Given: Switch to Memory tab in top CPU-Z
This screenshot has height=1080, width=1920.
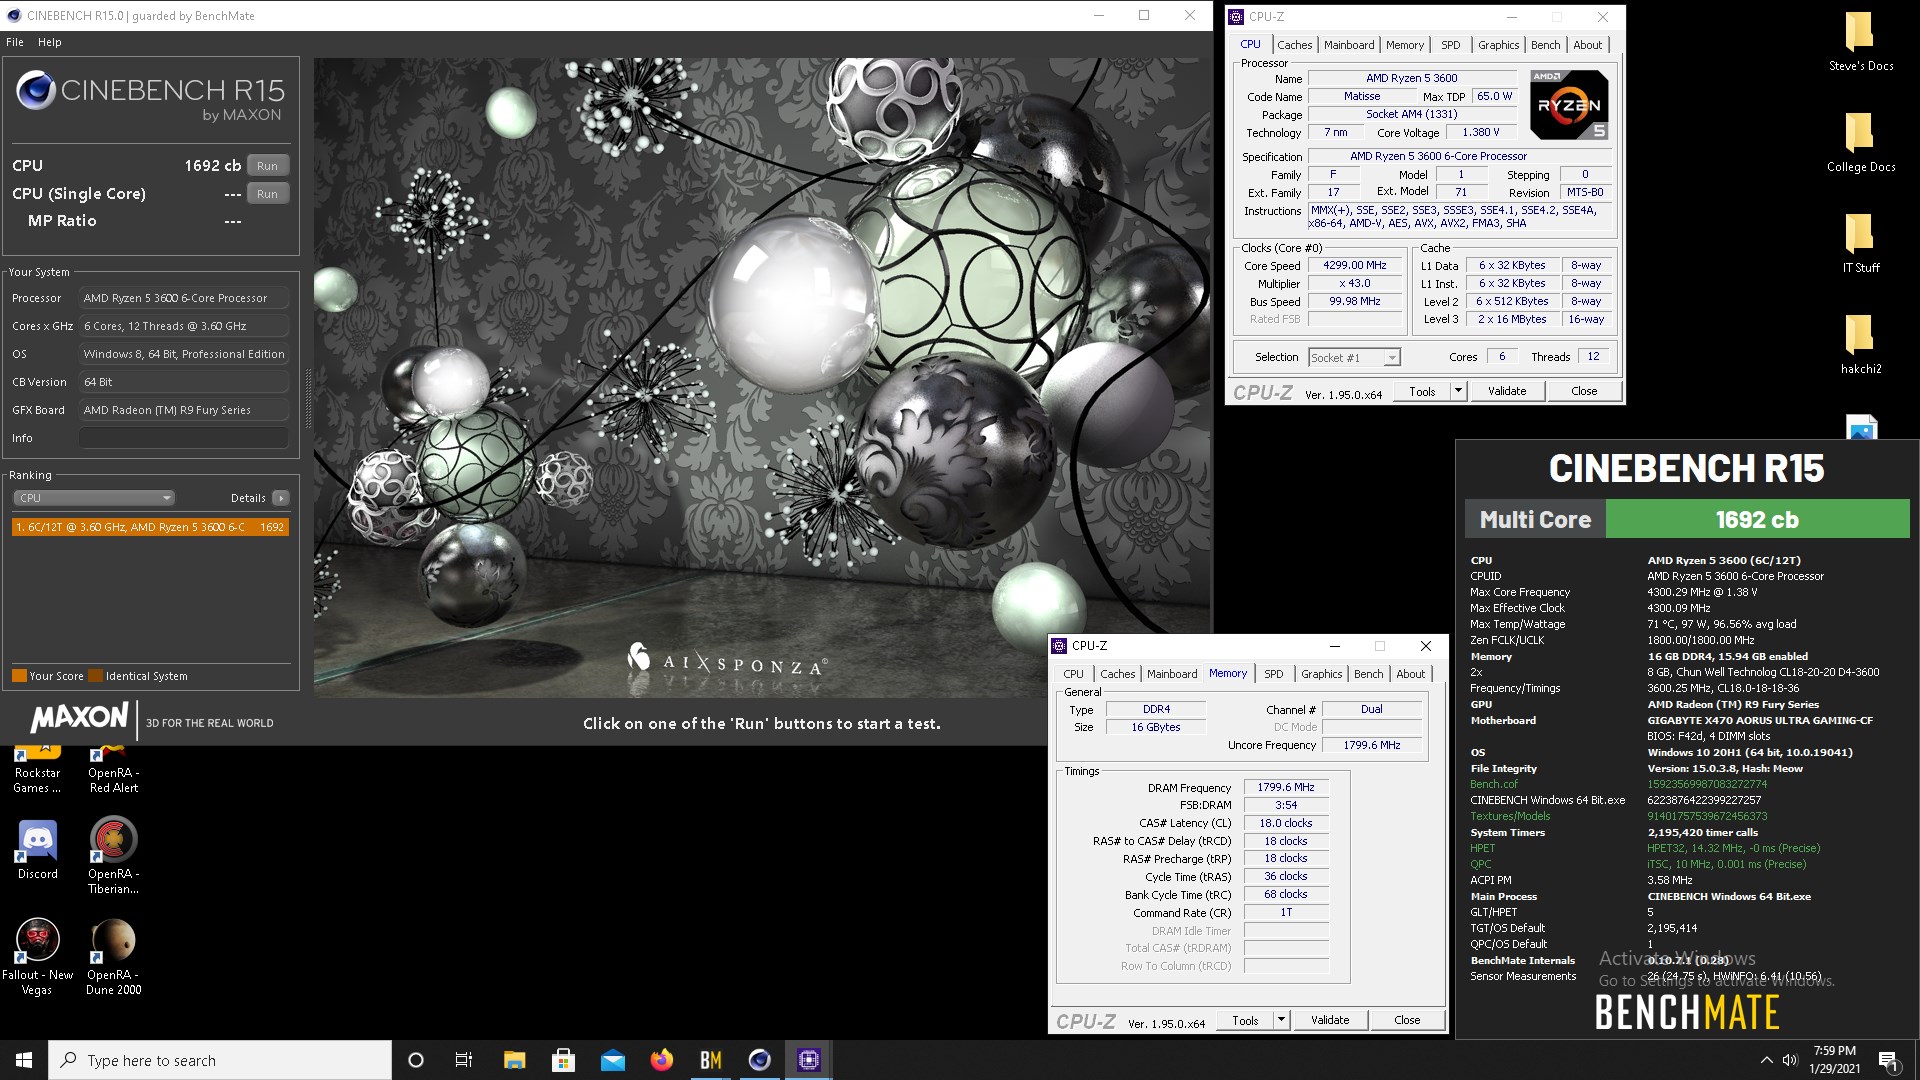Looking at the screenshot, I should (1404, 45).
